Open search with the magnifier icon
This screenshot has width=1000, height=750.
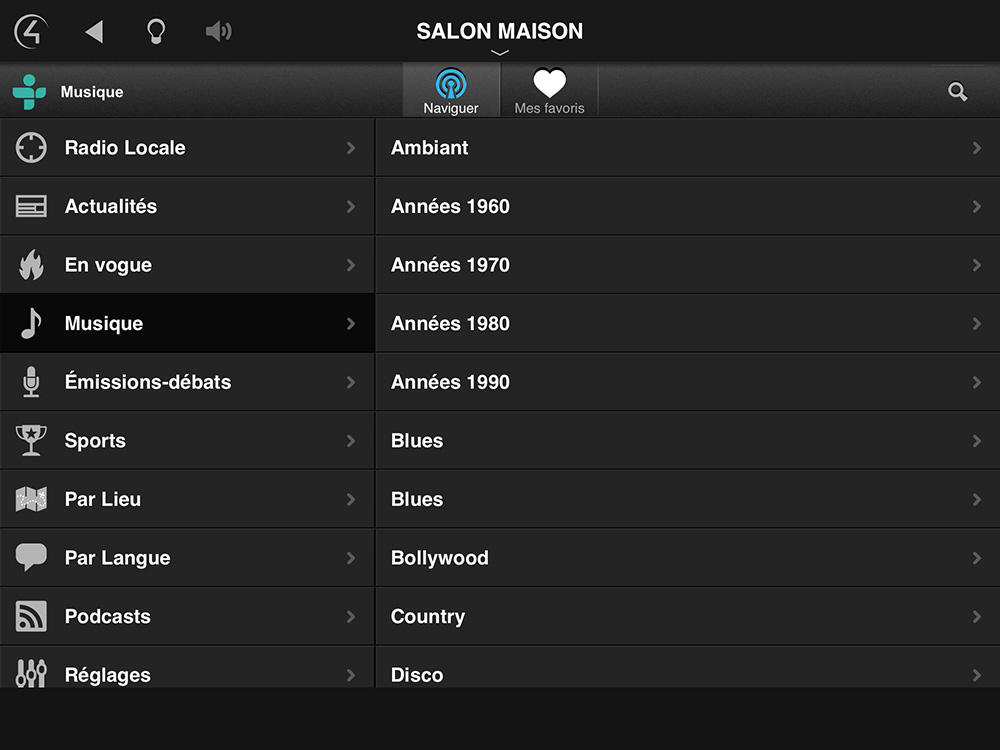click(x=957, y=92)
